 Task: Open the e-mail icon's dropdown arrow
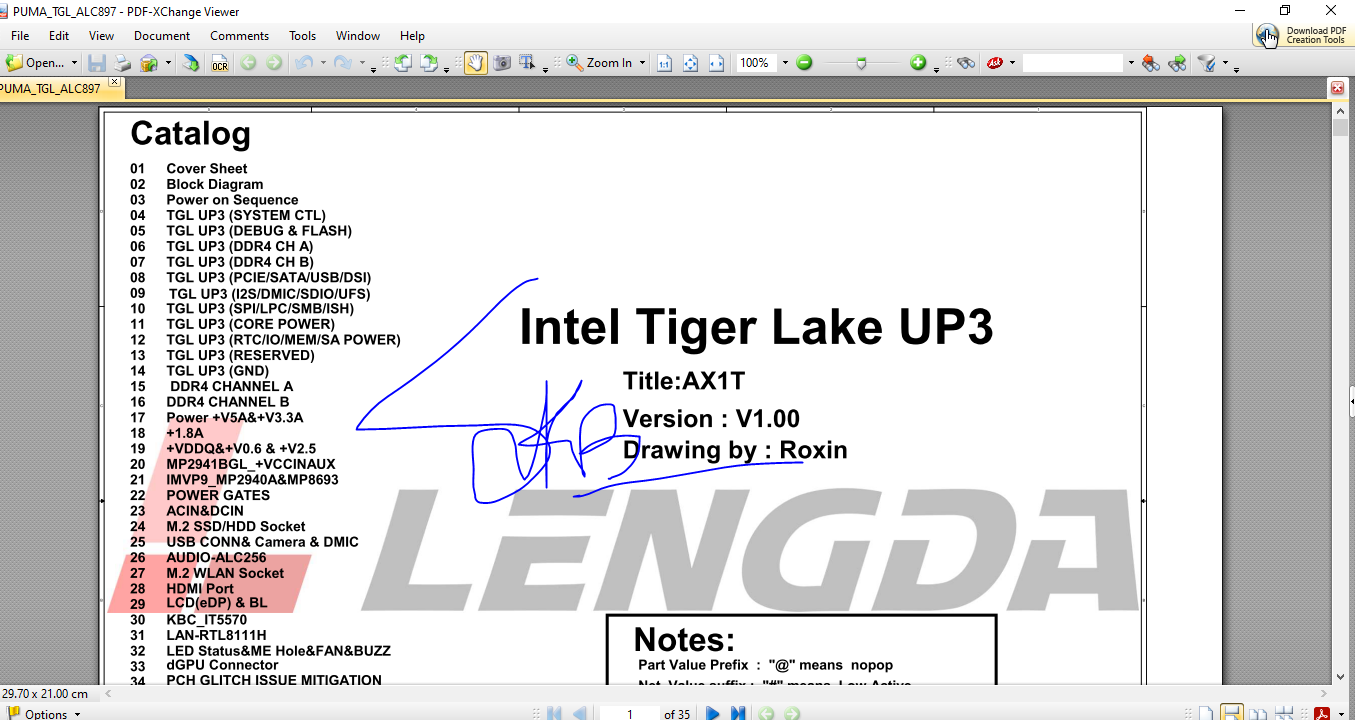coord(168,63)
